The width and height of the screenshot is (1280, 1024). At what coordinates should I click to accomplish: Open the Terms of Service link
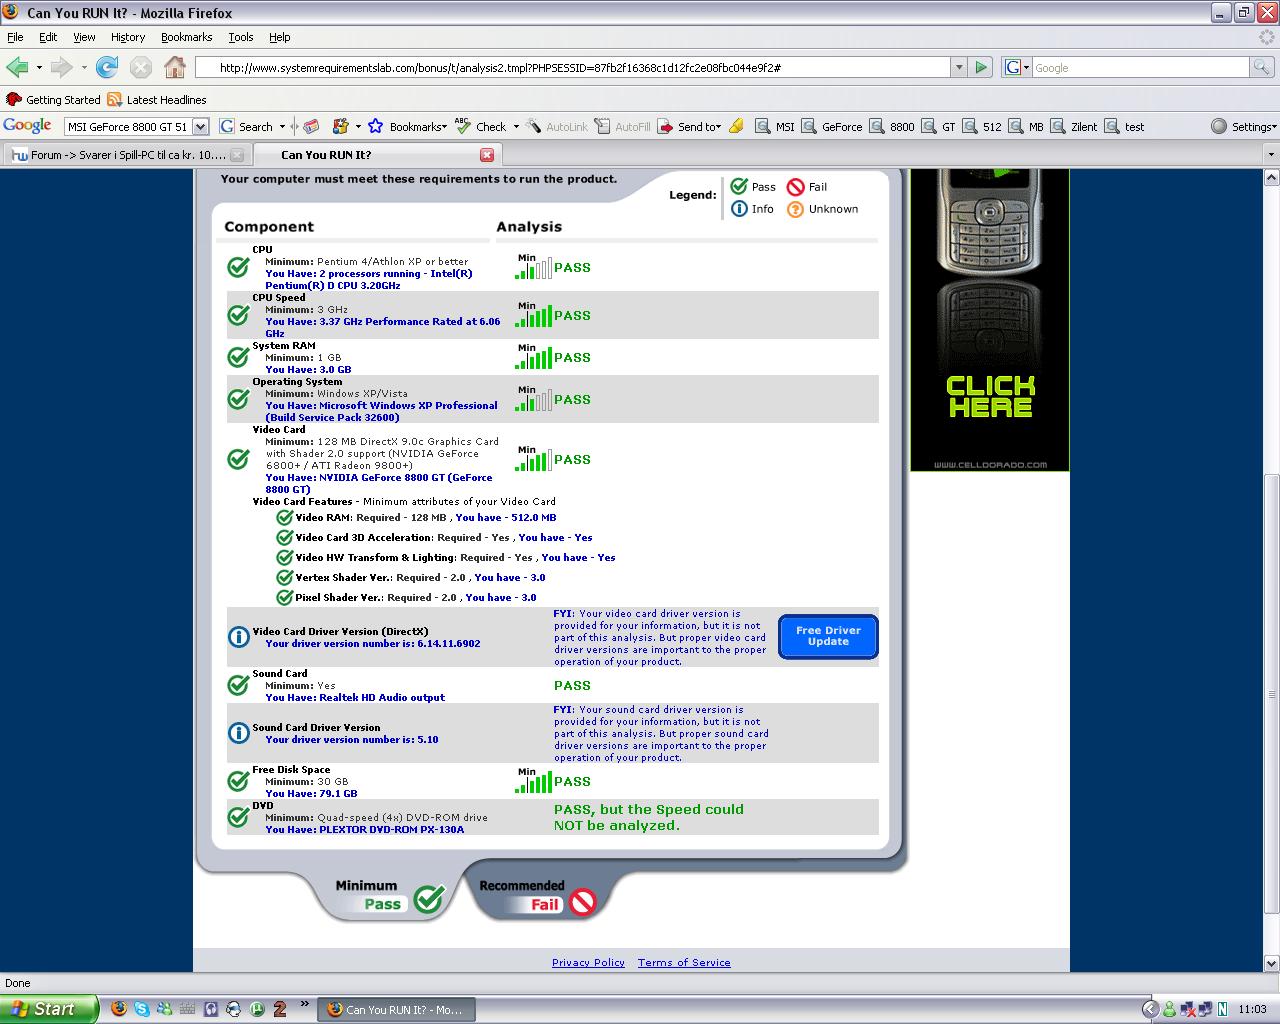[684, 962]
